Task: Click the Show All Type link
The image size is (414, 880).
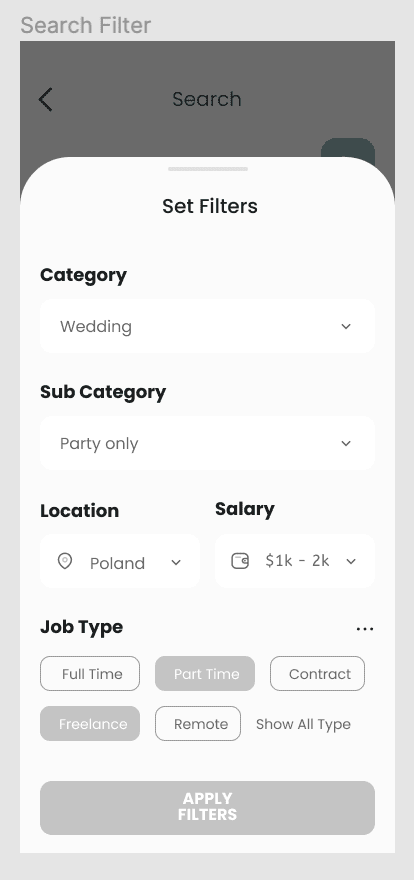Action: point(303,724)
